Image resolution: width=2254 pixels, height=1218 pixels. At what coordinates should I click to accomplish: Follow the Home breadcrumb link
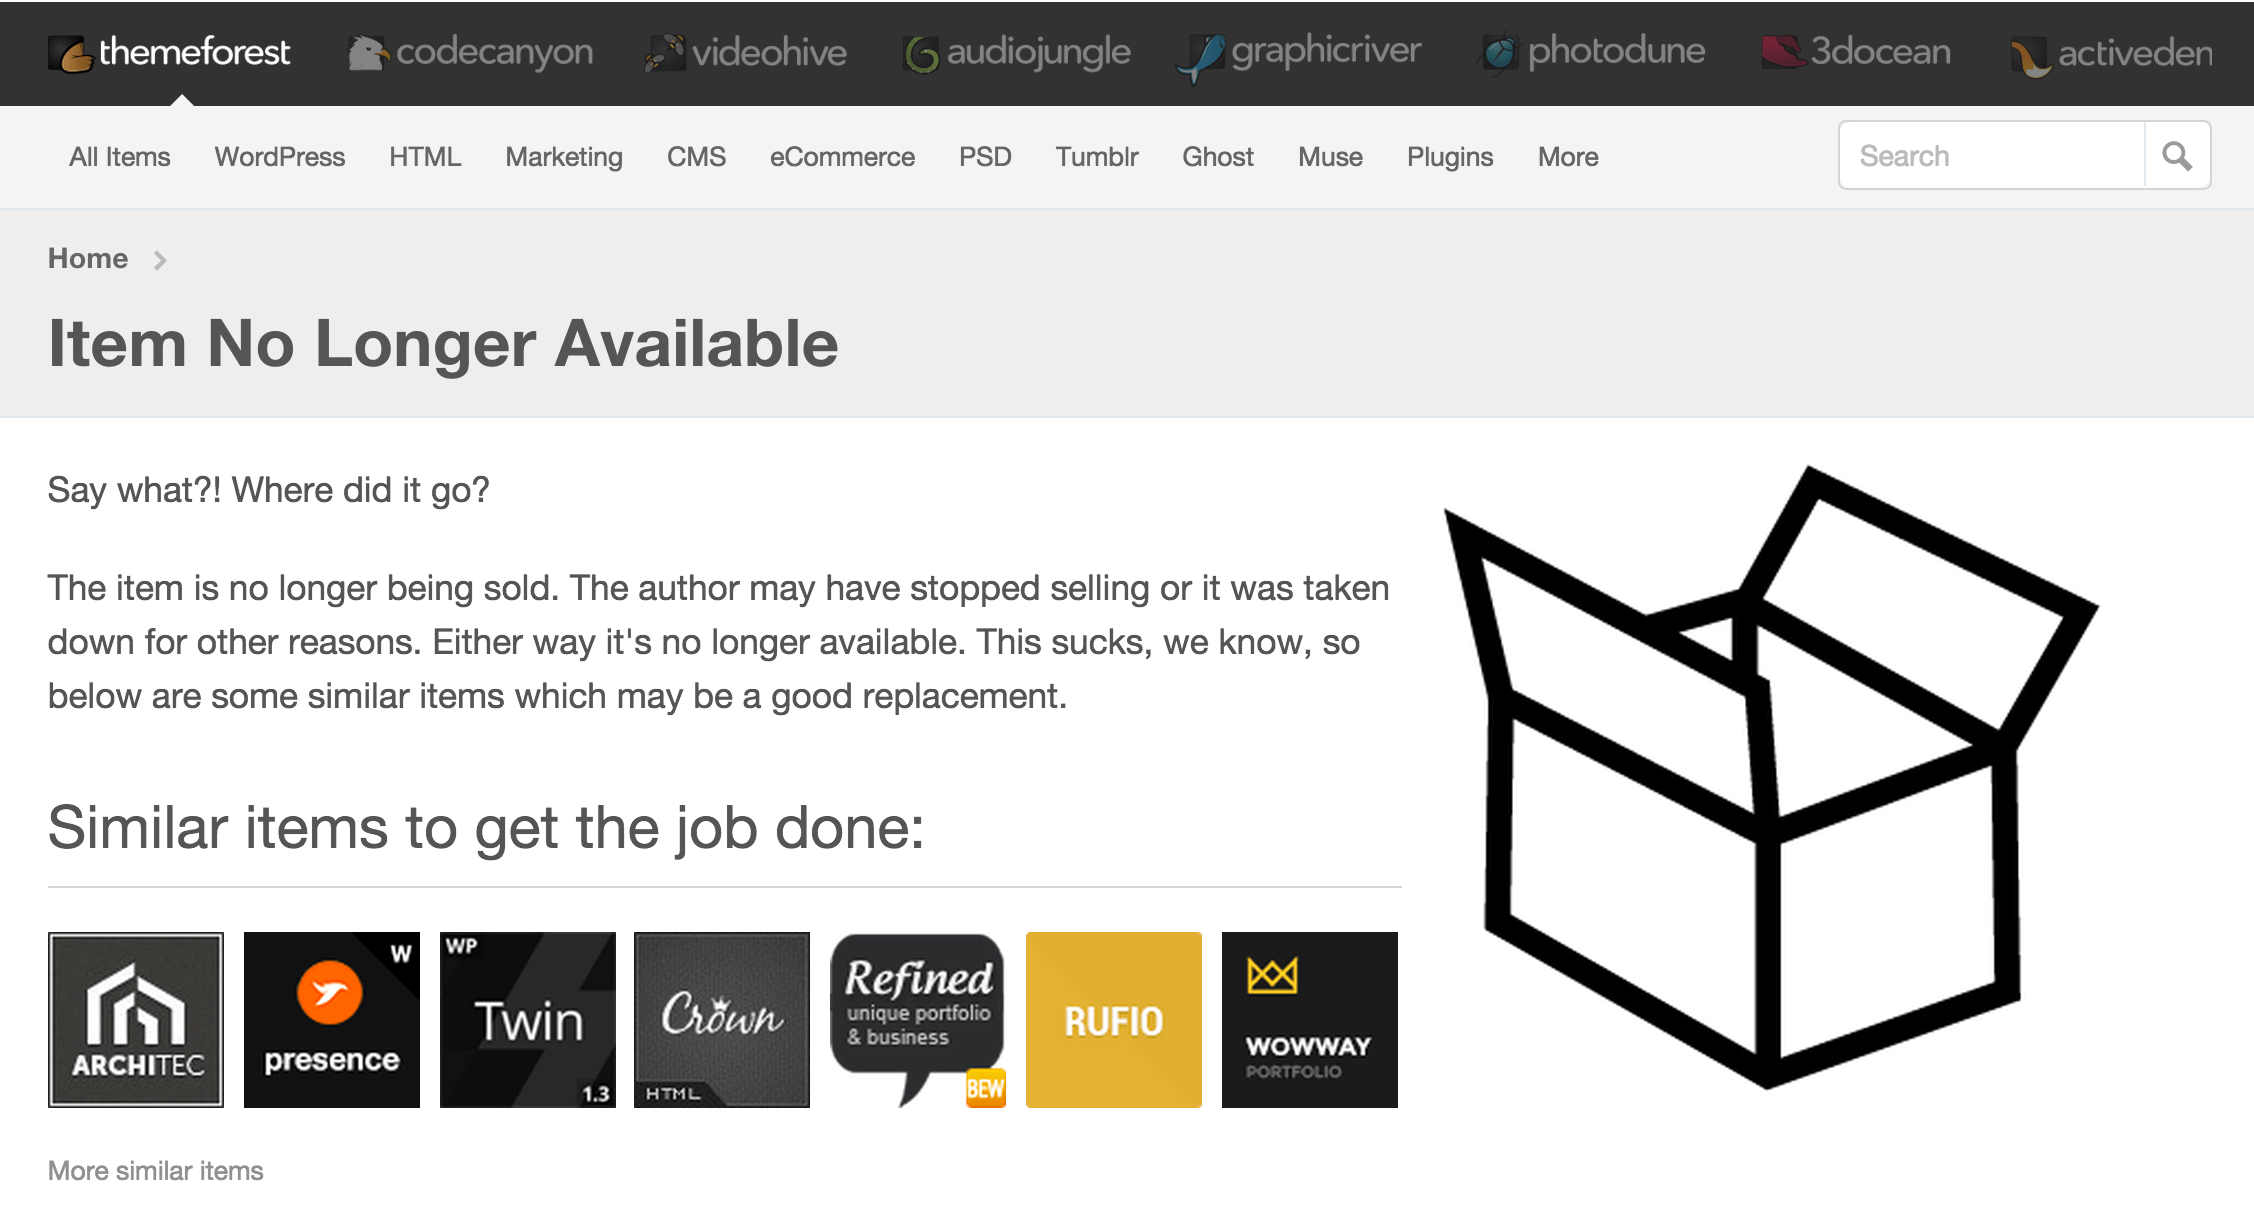point(88,258)
